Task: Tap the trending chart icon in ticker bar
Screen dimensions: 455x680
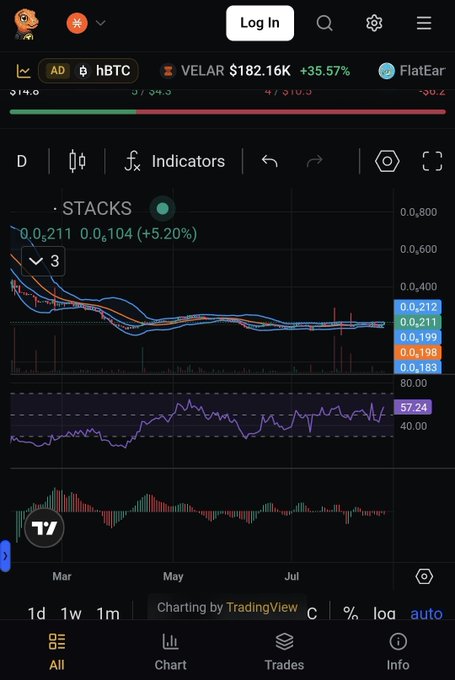Action: 24,71
